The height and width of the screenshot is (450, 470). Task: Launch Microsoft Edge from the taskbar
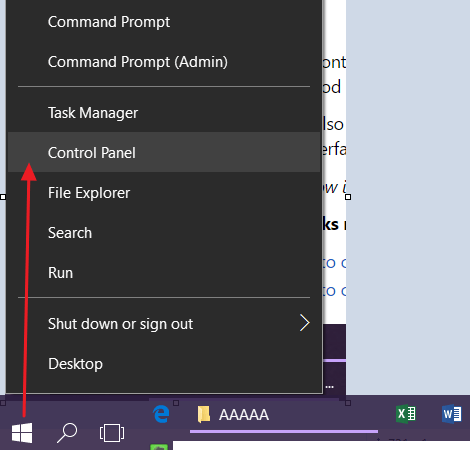(161, 414)
